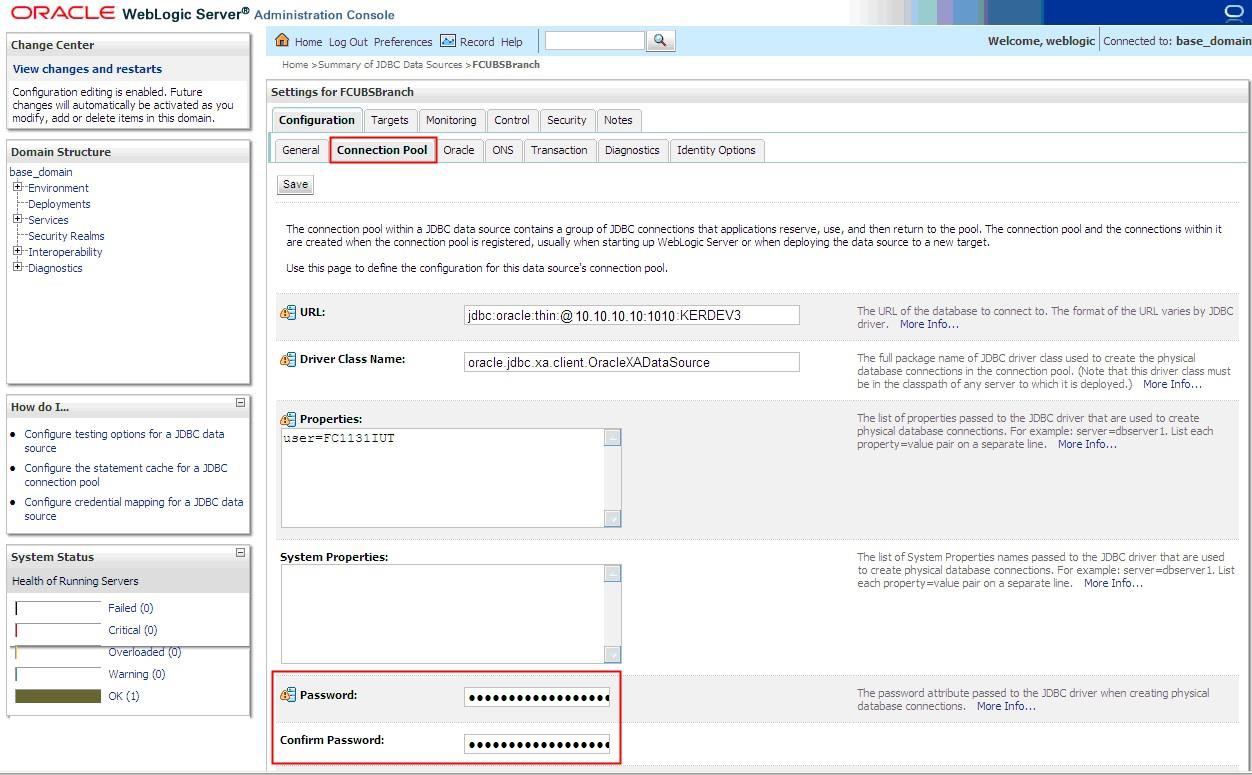
Task: Open More Info link for System Properties
Action: click(1113, 583)
